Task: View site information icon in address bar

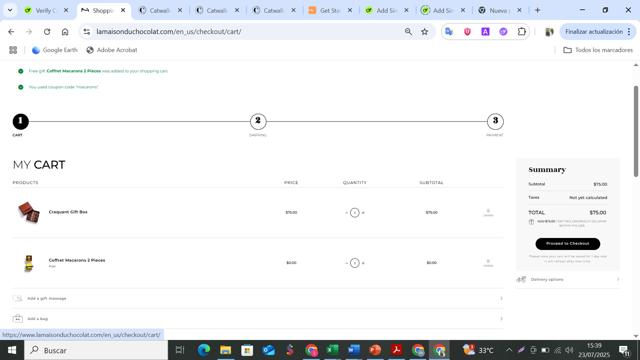Action: point(87,31)
